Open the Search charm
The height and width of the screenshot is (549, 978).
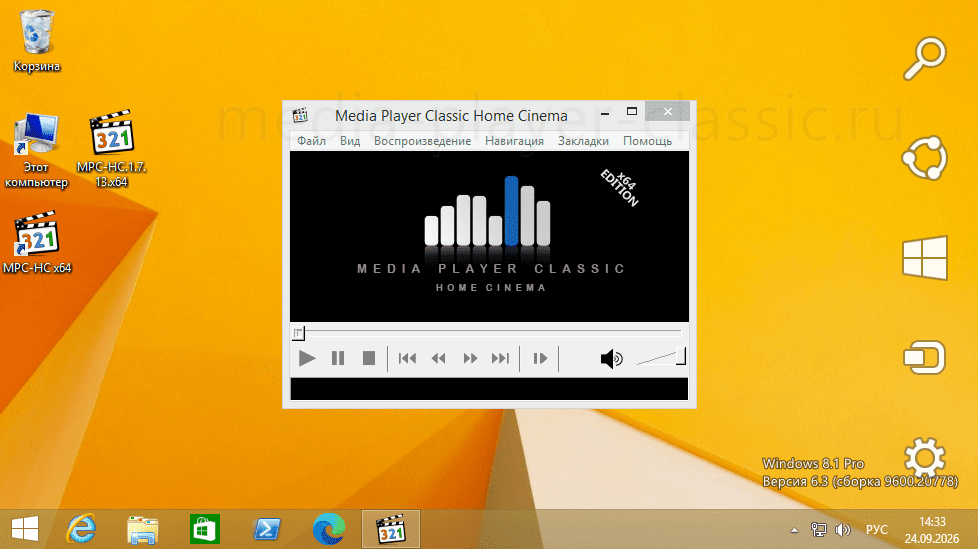pyautogui.click(x=925, y=59)
